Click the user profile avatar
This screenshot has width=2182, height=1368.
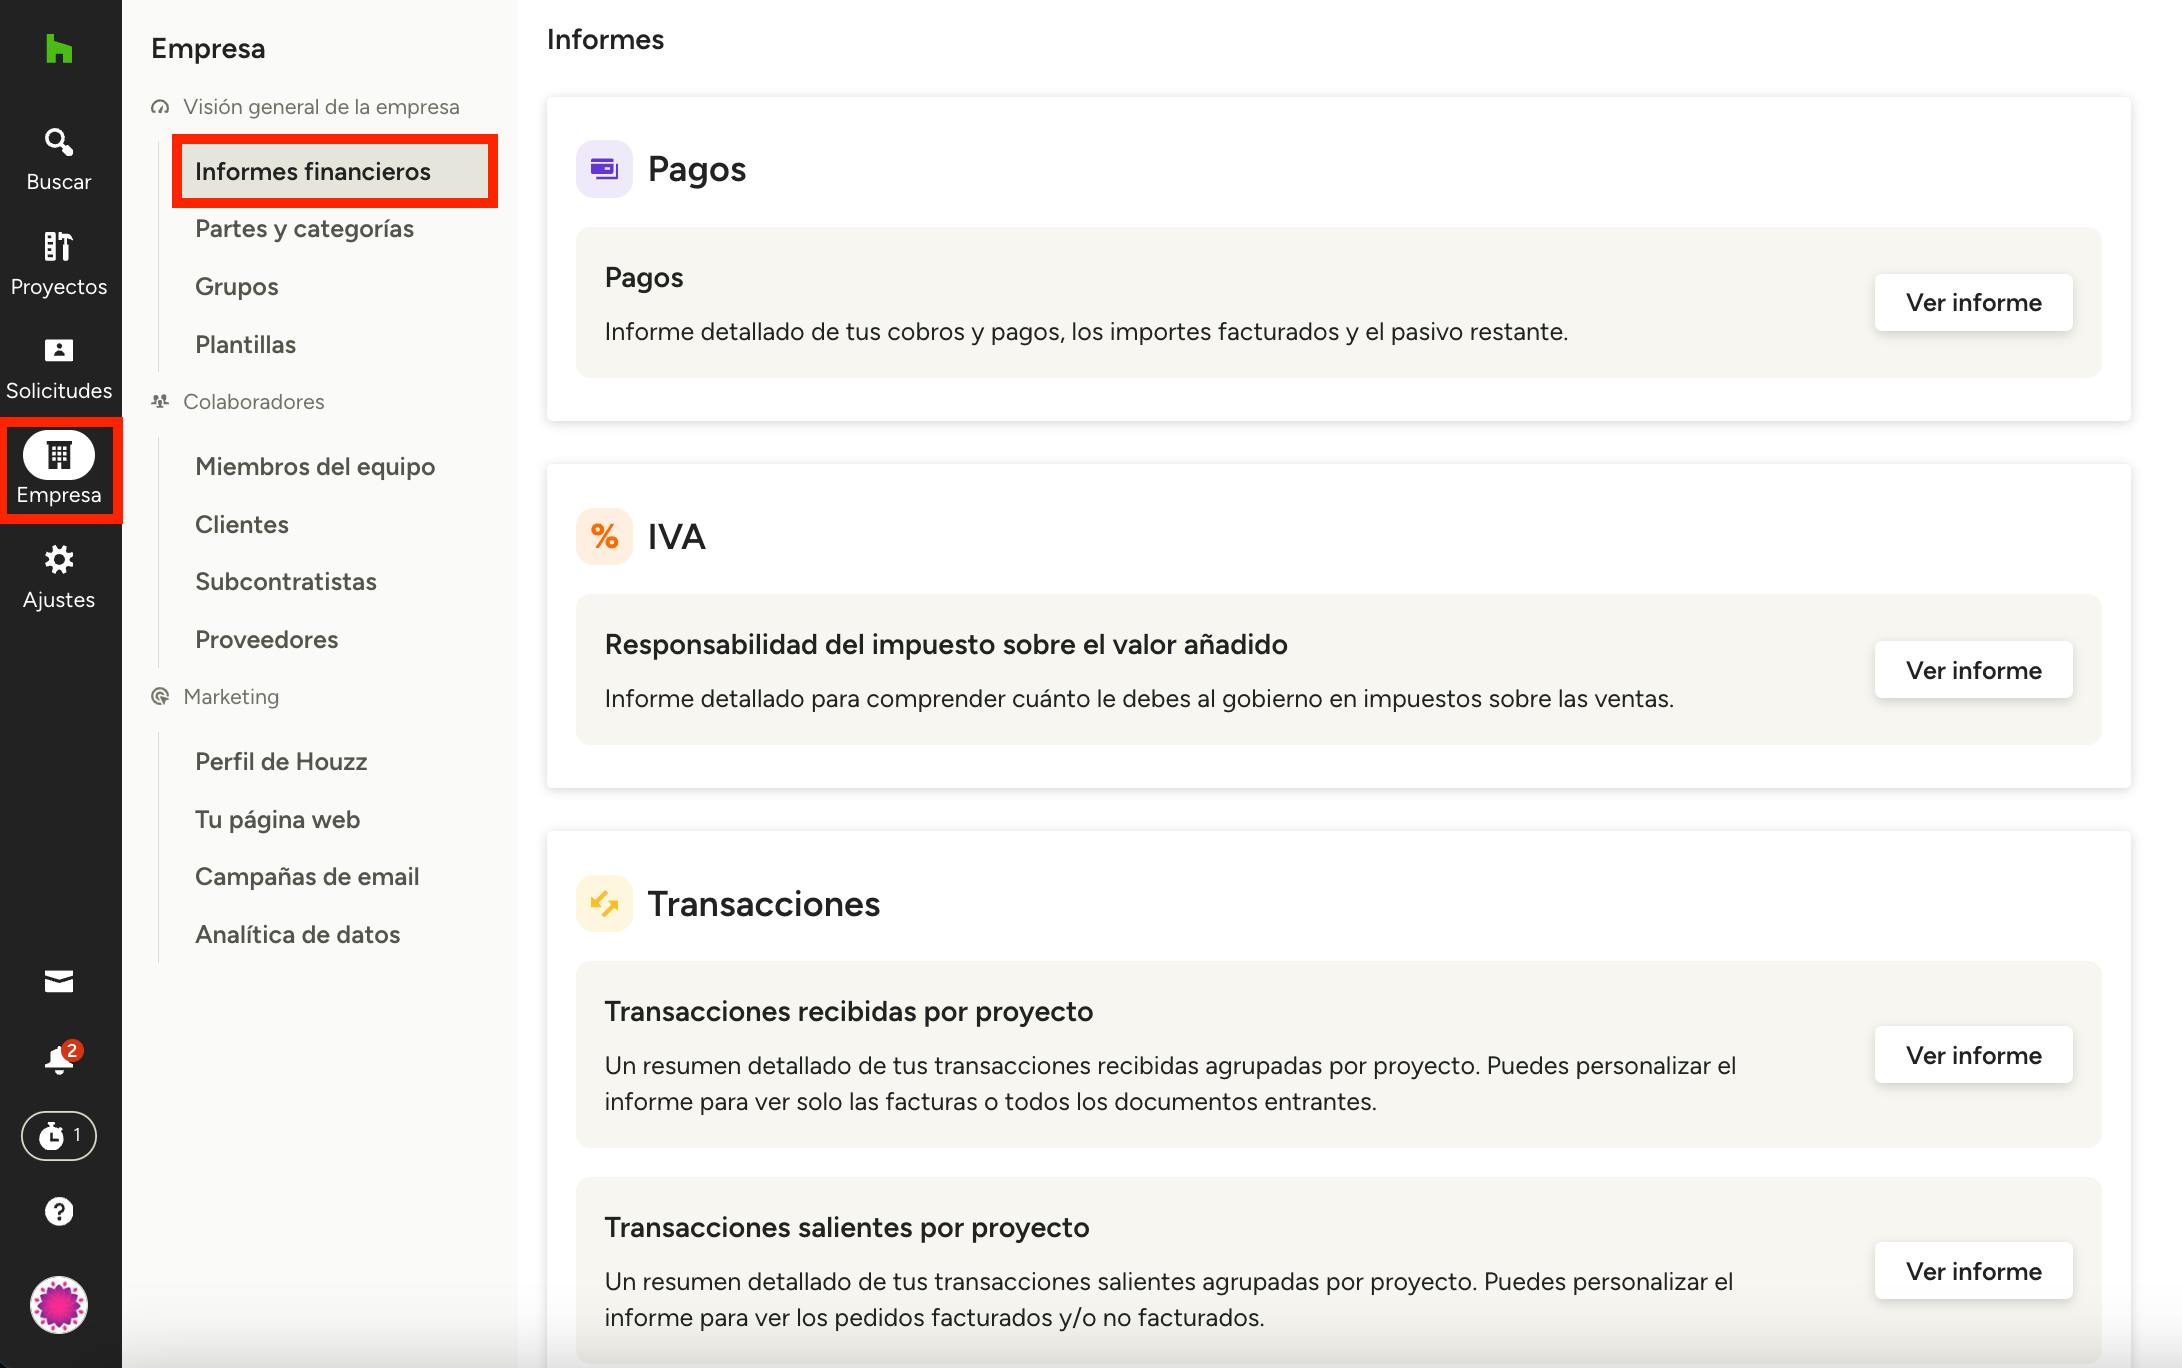tap(59, 1305)
